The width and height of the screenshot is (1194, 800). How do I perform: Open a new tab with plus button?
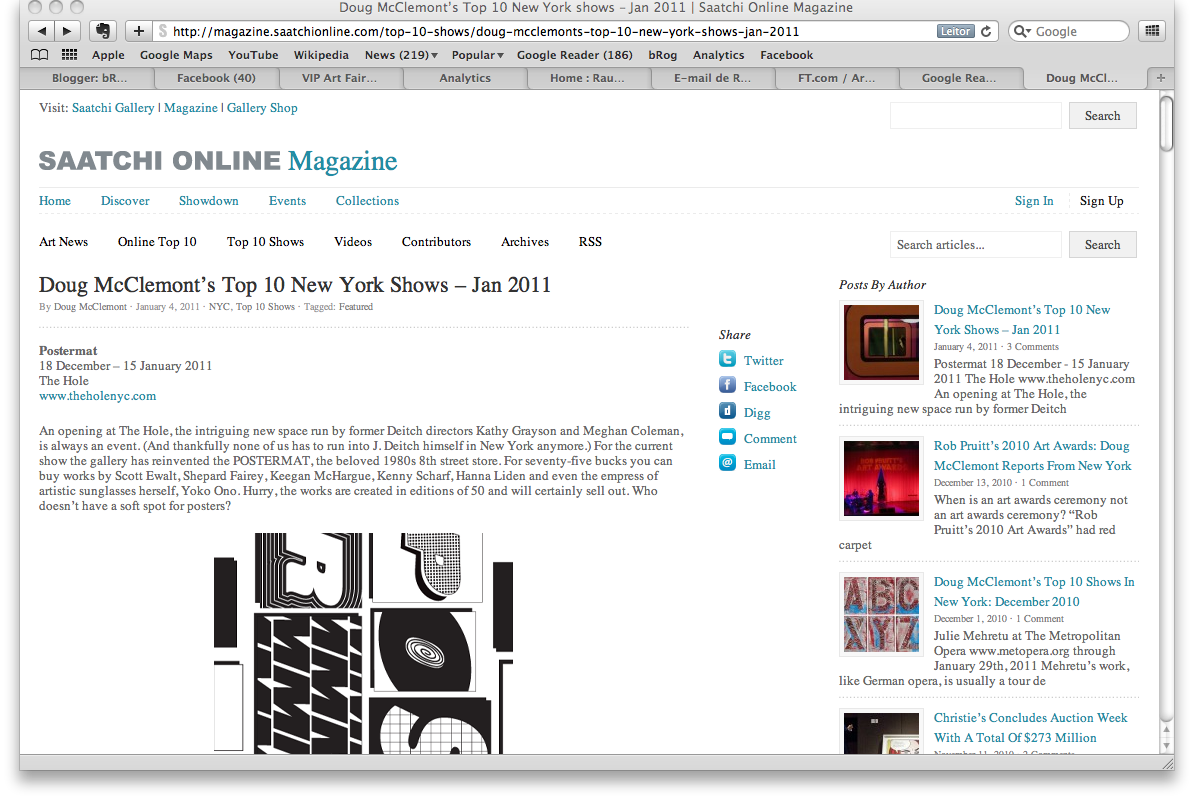[1160, 78]
